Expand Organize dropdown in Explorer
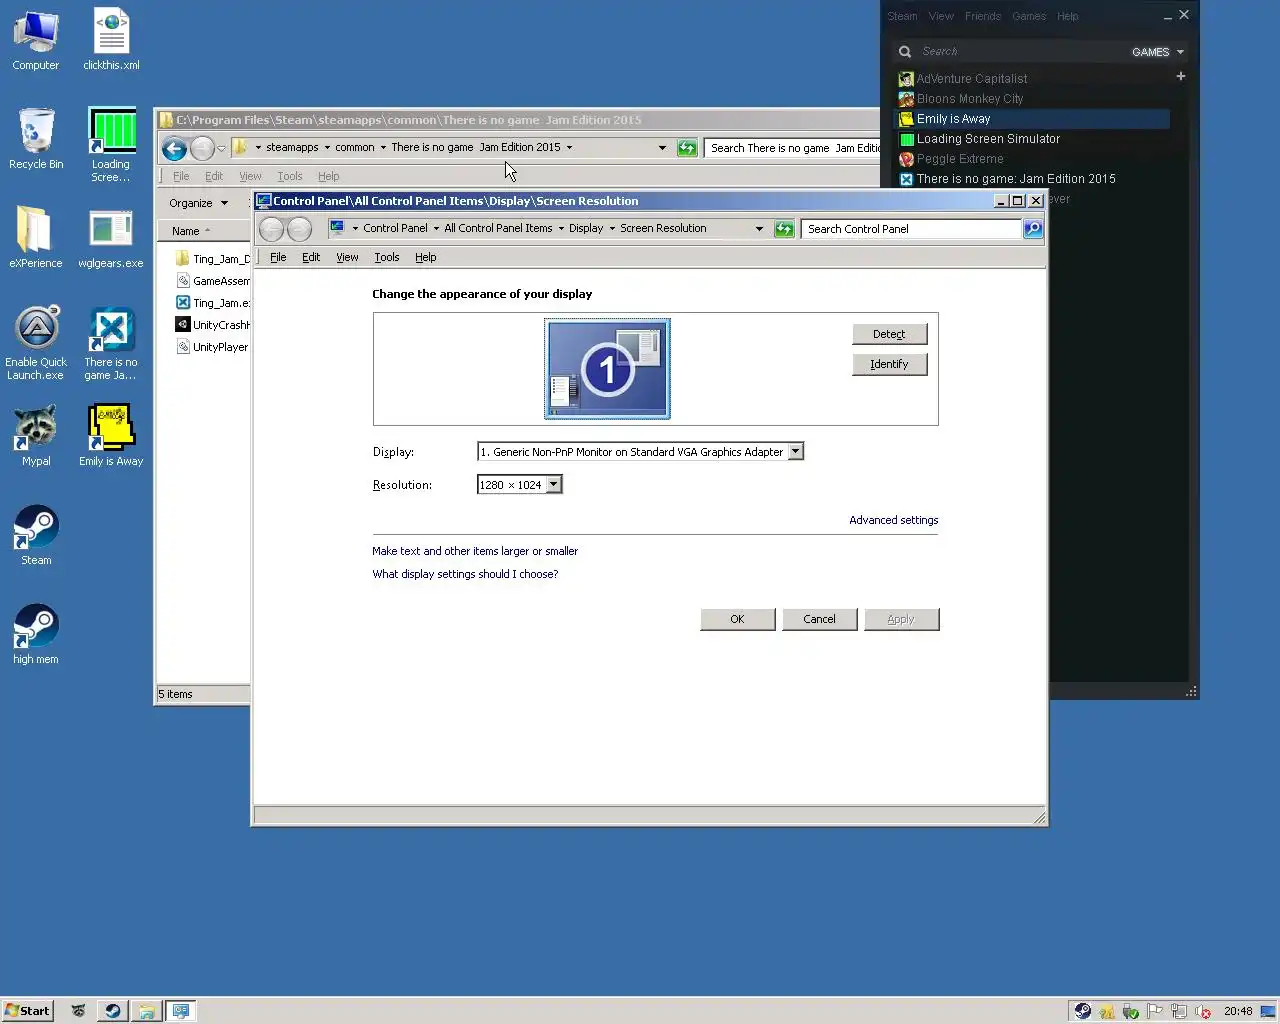1280x1024 pixels. click(x=198, y=203)
